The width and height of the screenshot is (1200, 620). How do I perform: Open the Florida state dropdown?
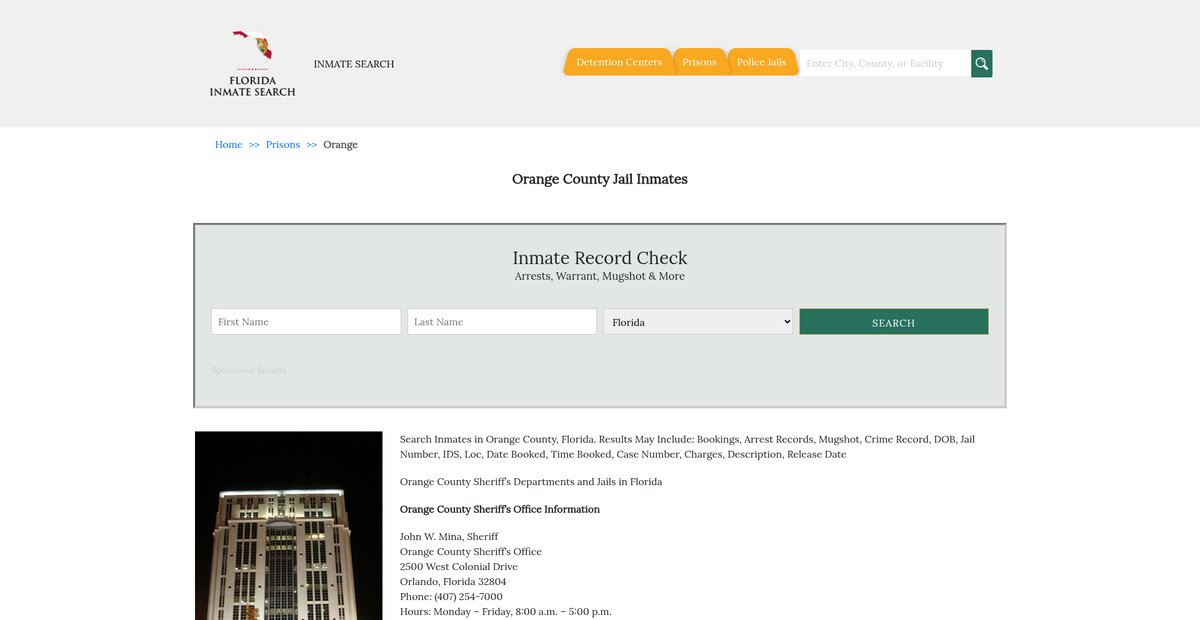(698, 321)
